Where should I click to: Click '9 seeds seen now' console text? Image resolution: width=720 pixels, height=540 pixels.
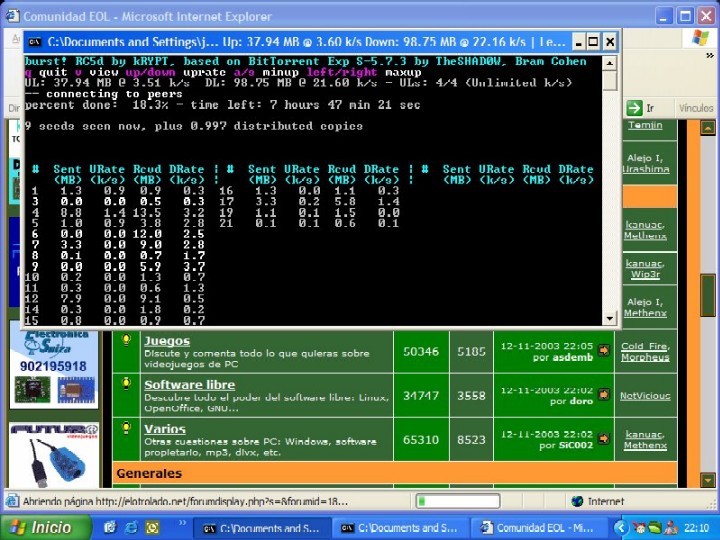82,126
